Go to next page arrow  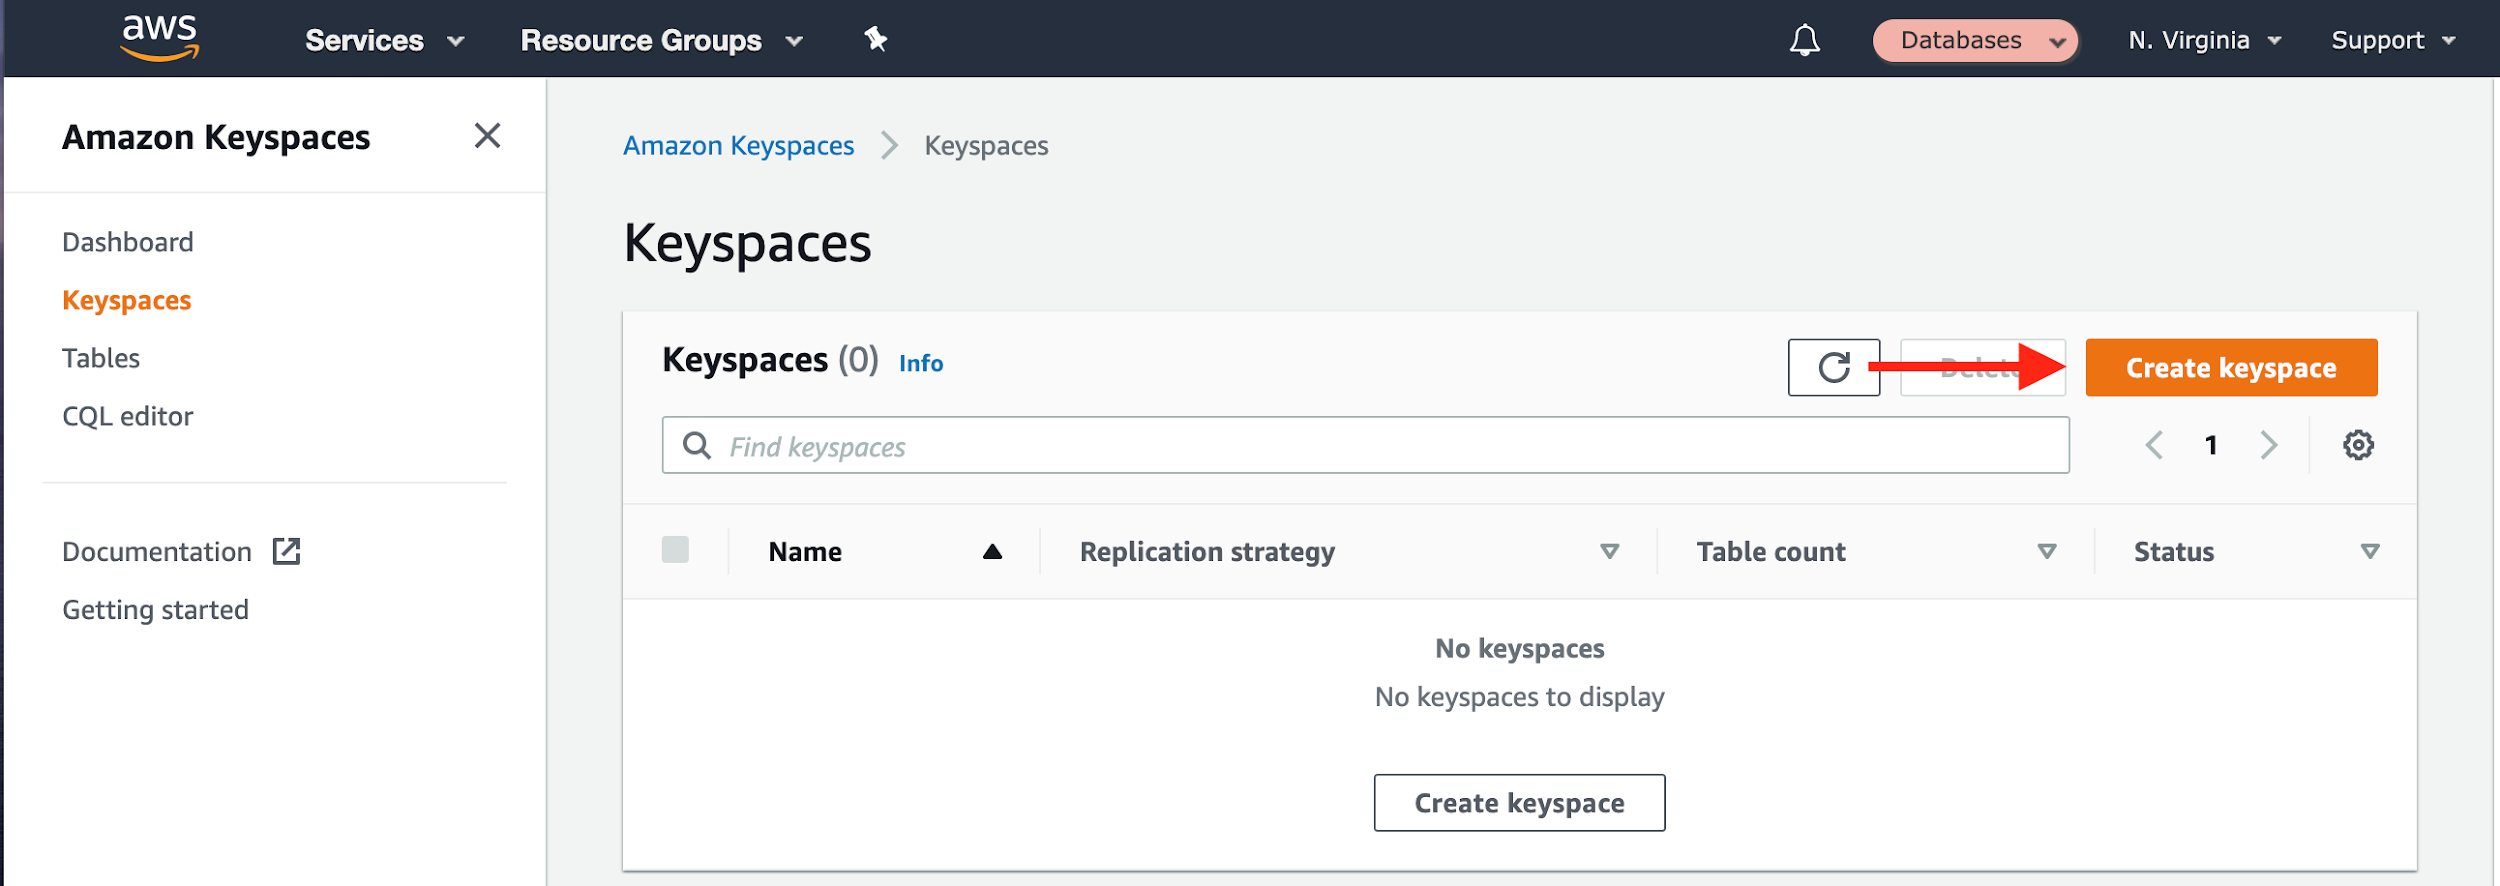pyautogui.click(x=2269, y=445)
